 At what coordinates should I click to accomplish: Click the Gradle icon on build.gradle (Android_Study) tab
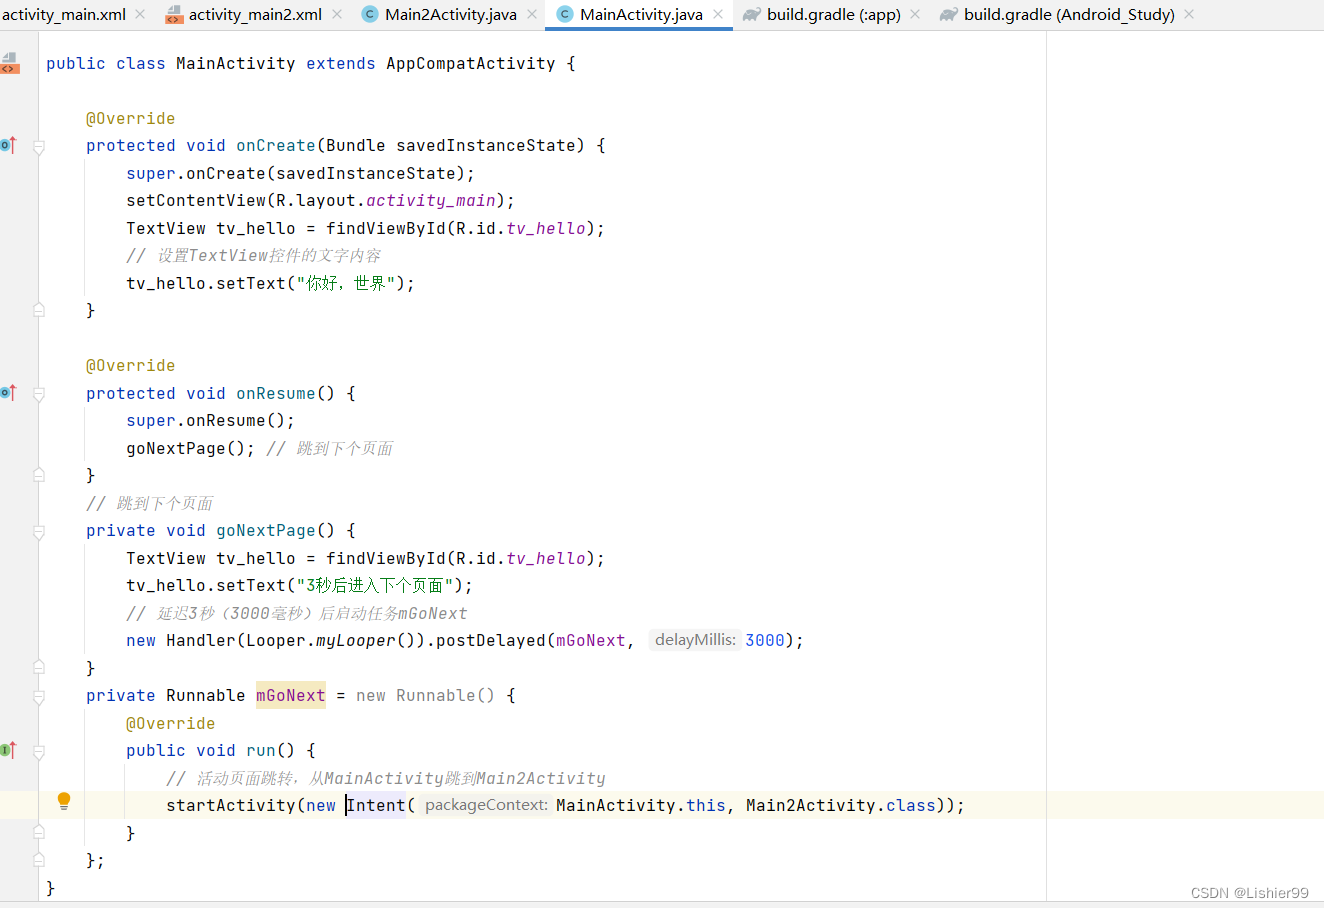pyautogui.click(x=949, y=14)
